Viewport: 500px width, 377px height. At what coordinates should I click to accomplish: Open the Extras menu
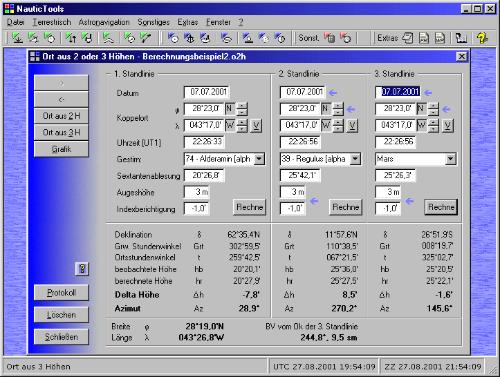(x=188, y=22)
